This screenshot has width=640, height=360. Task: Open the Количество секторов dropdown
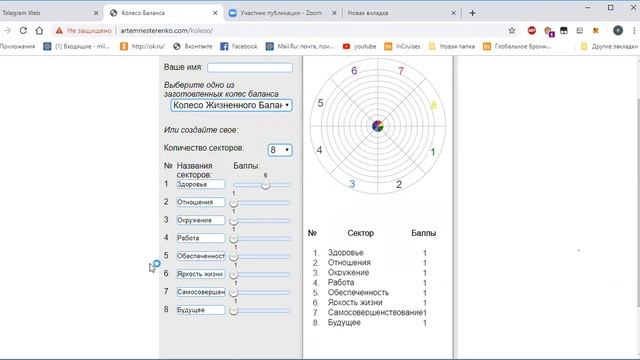[x=280, y=150]
